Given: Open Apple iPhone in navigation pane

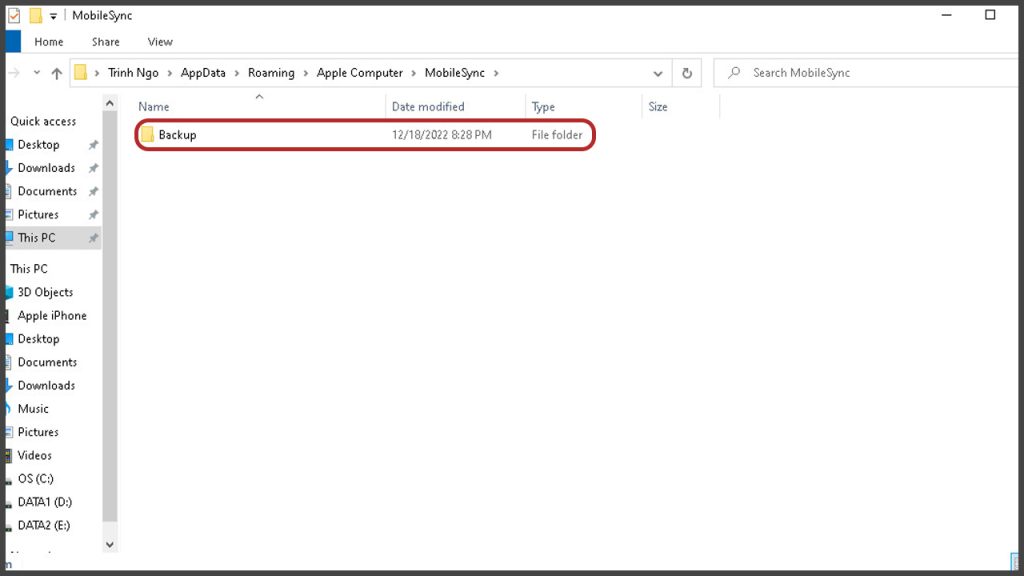Looking at the screenshot, I should (52, 315).
